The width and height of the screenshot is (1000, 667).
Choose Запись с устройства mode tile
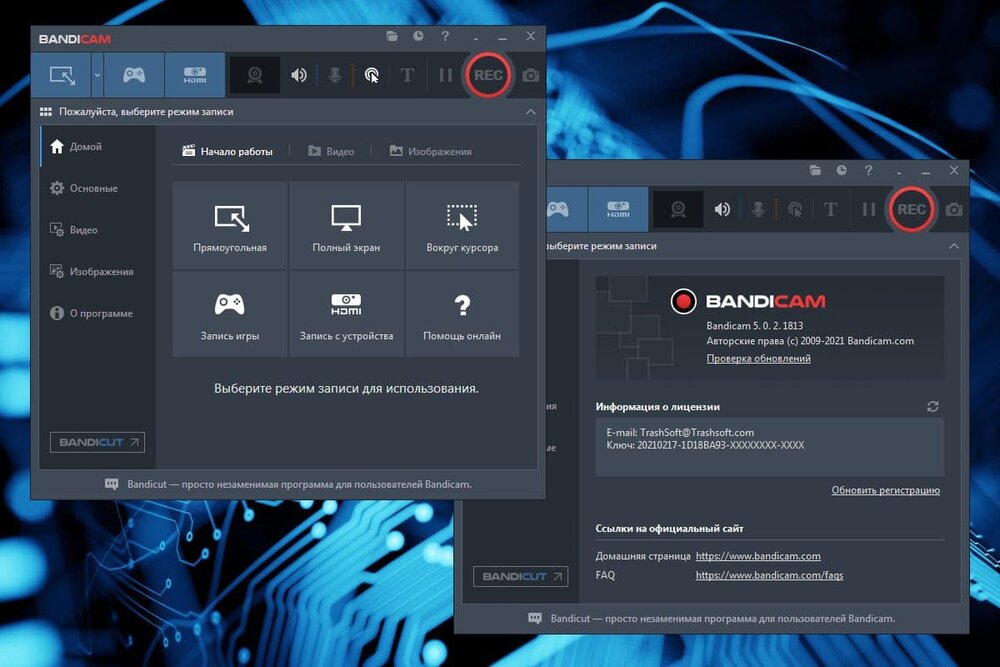click(x=346, y=314)
